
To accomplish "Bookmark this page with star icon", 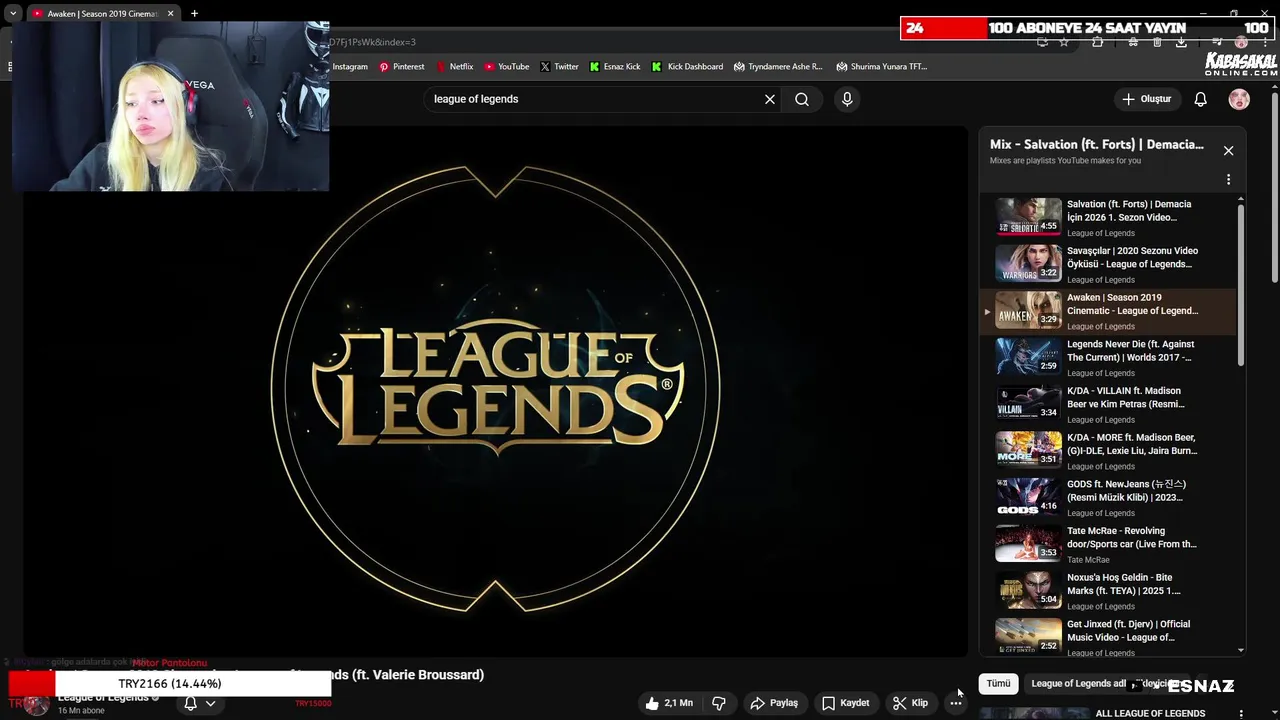I will (1064, 42).
